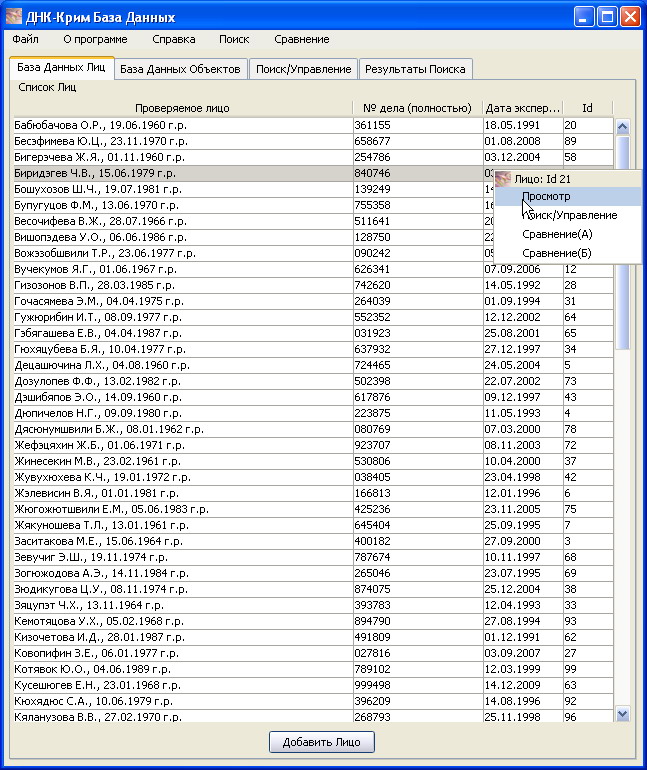This screenshot has height=770, width=647.
Task: Sort by Дата экспер... column header
Action: click(x=523, y=108)
